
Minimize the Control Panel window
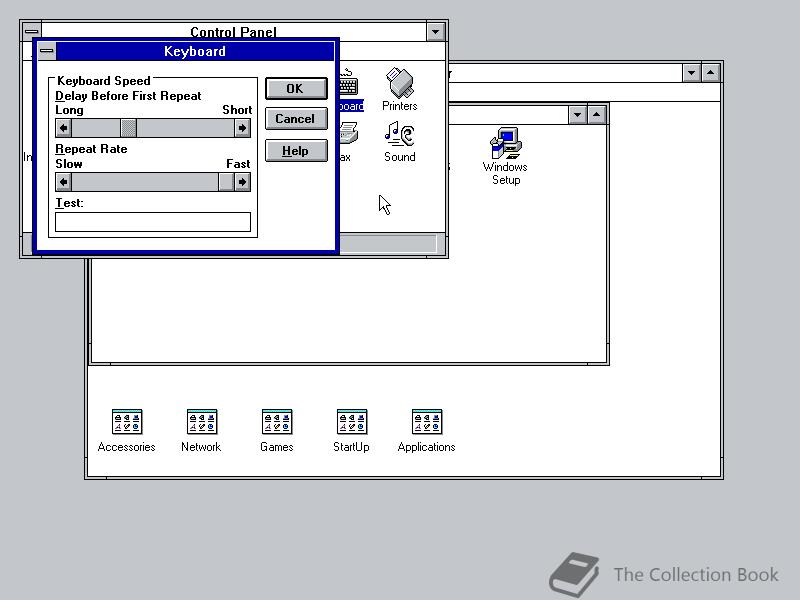(x=435, y=32)
